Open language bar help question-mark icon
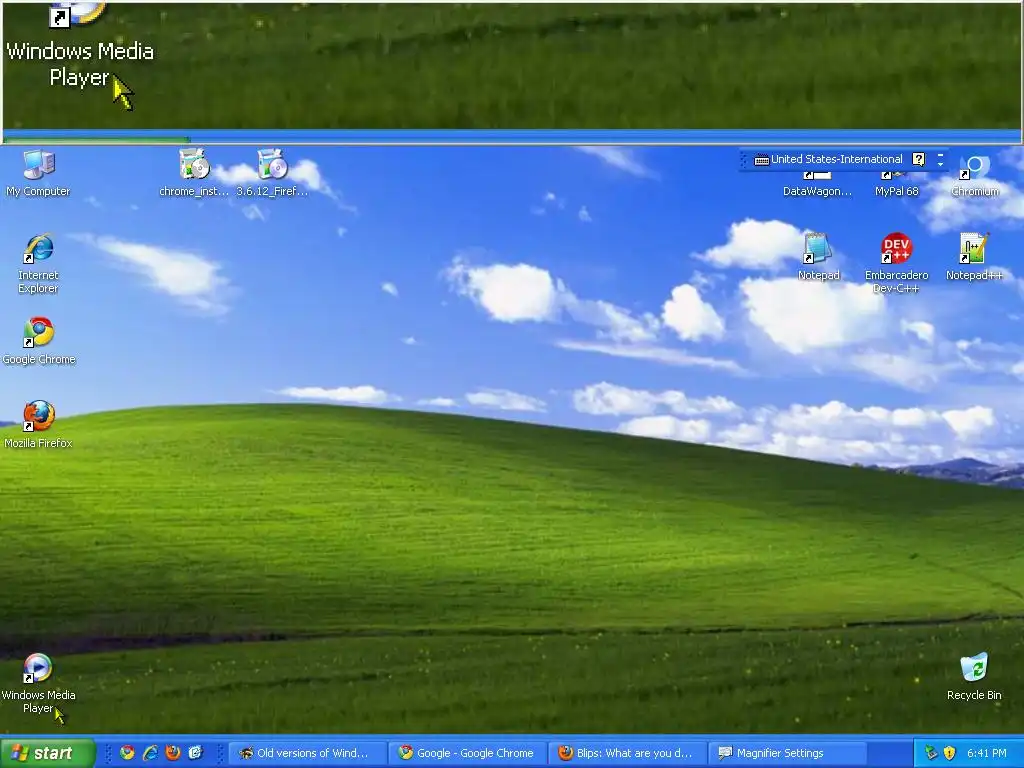The width and height of the screenshot is (1024, 768). pyautogui.click(x=919, y=159)
